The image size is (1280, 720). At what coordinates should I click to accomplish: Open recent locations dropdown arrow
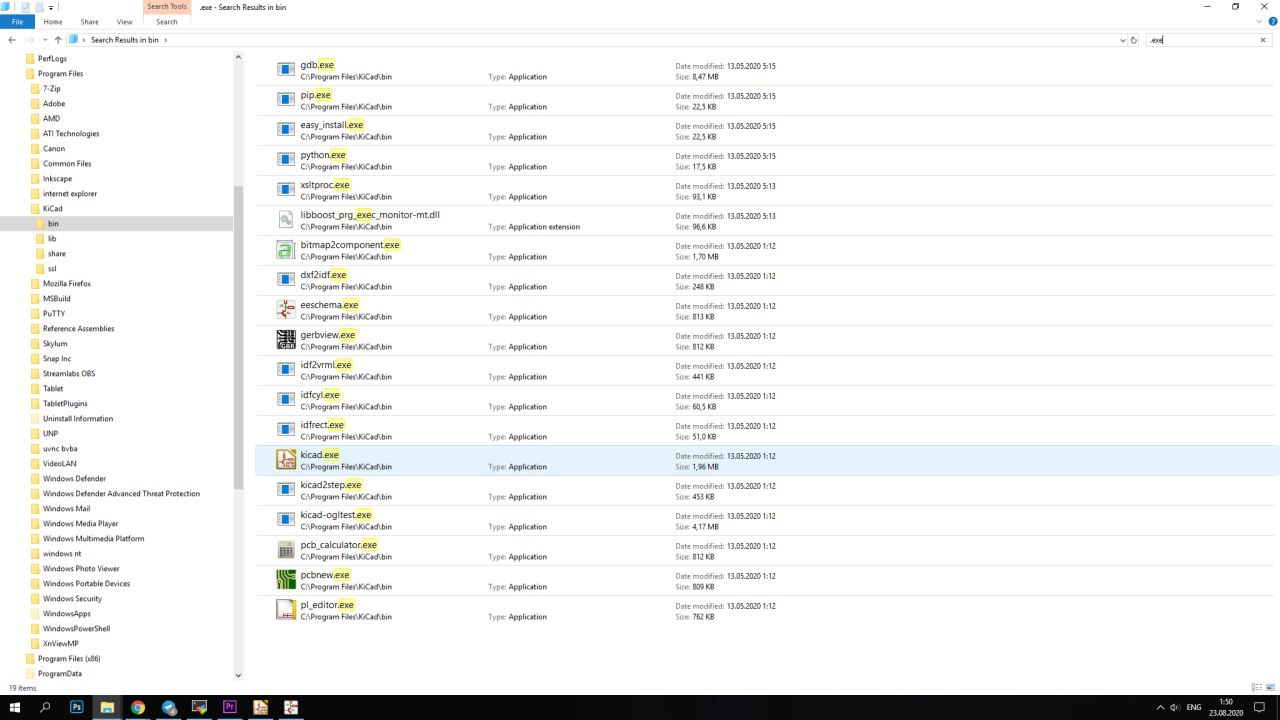tap(45, 40)
